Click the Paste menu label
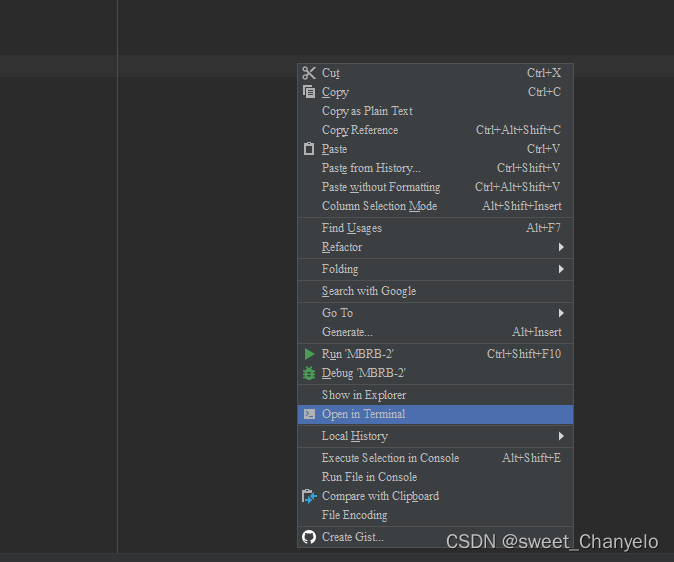 (x=334, y=149)
